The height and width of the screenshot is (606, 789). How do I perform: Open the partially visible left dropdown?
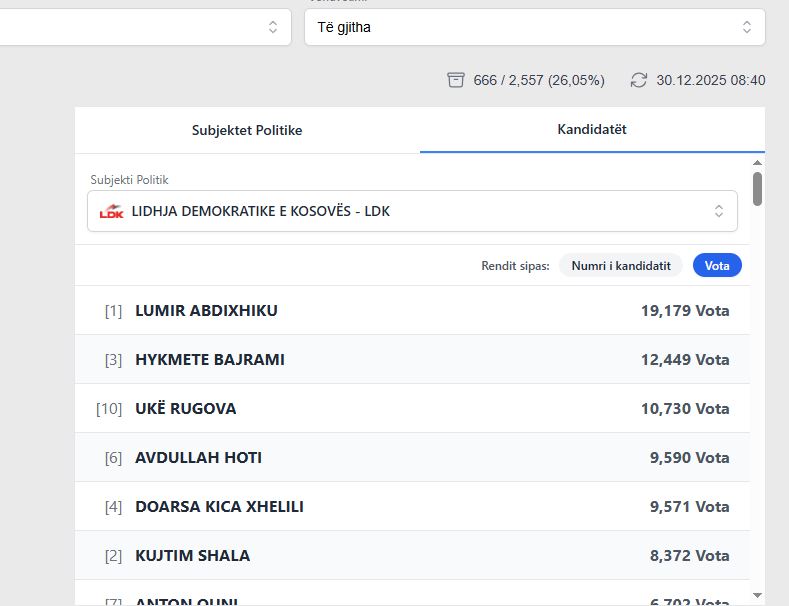coord(140,27)
